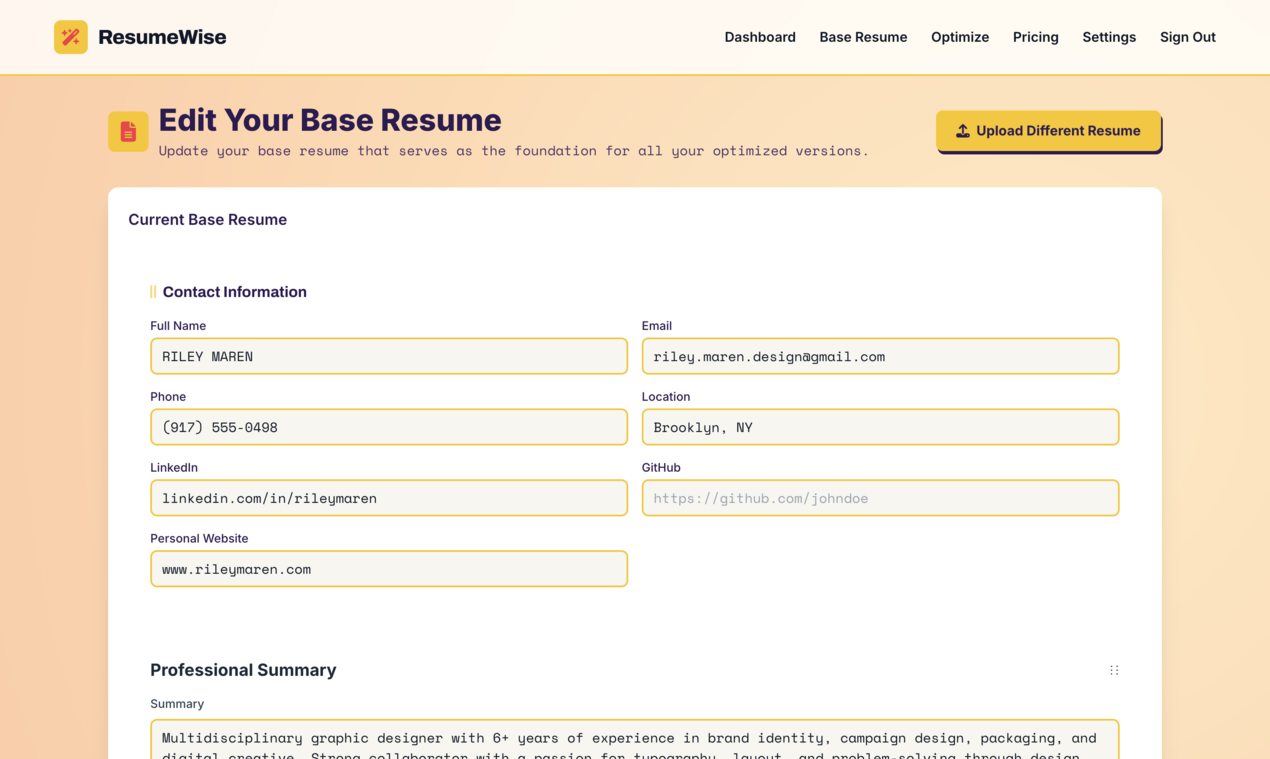
Task: Click the Location field with Brooklyn, NY
Action: tap(880, 427)
